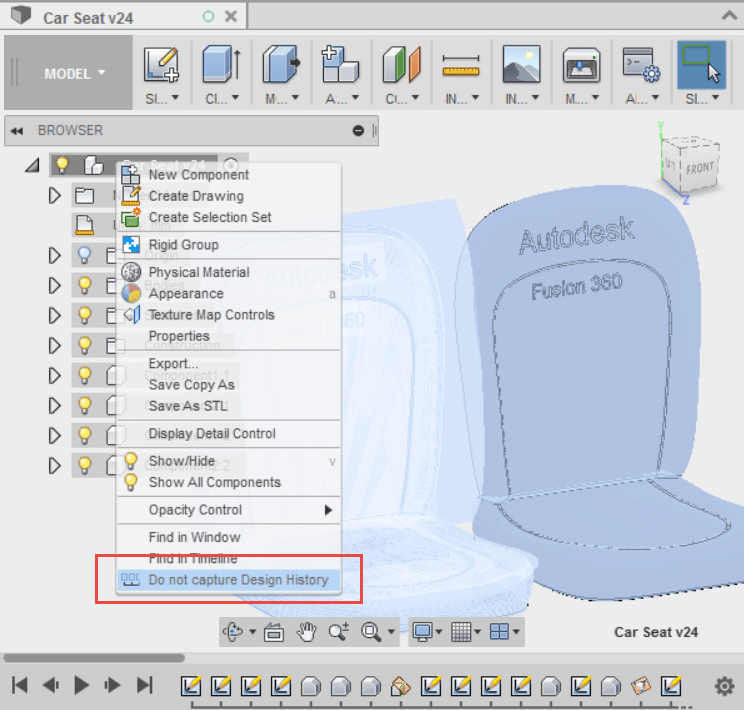
Task: Click the Create extrude icon
Action: (221, 64)
